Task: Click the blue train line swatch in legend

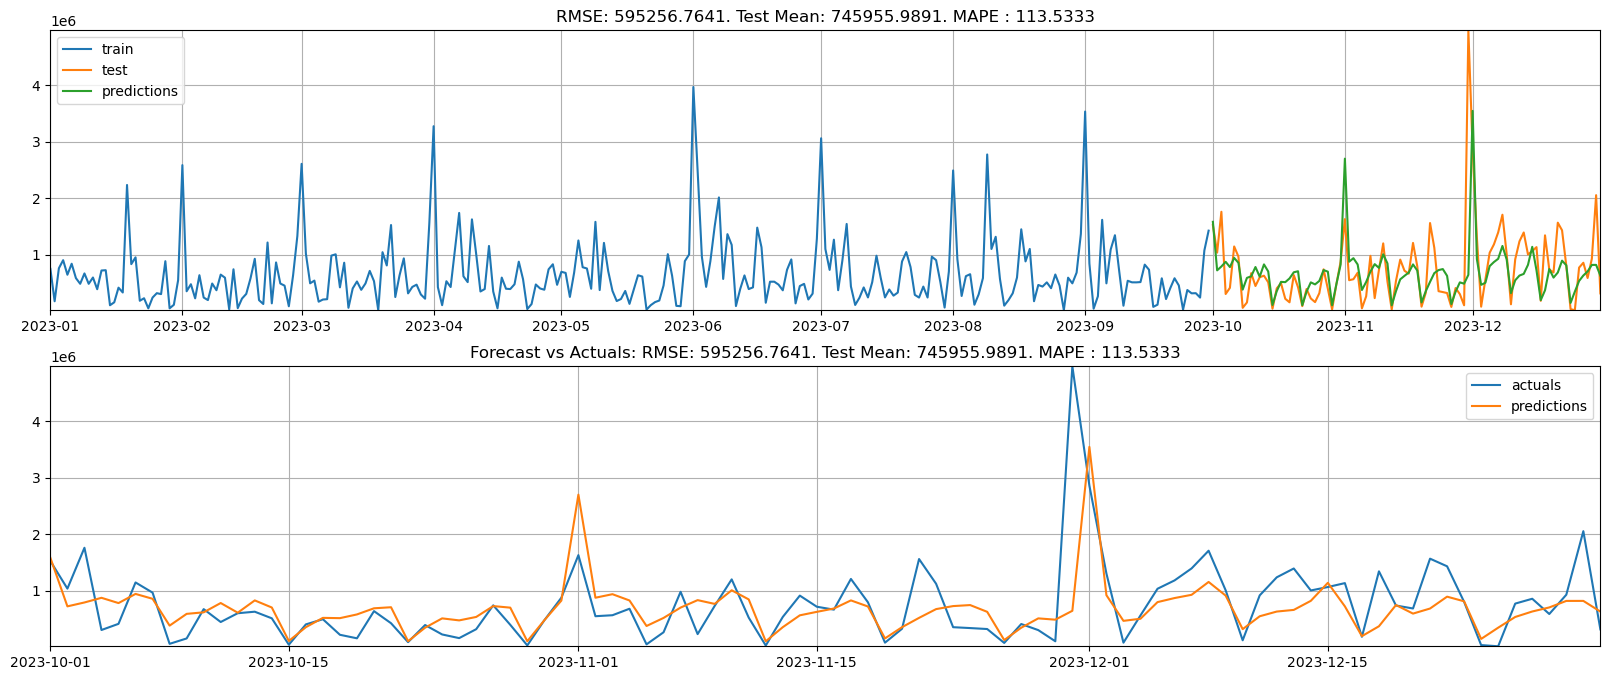Action: coord(78,49)
